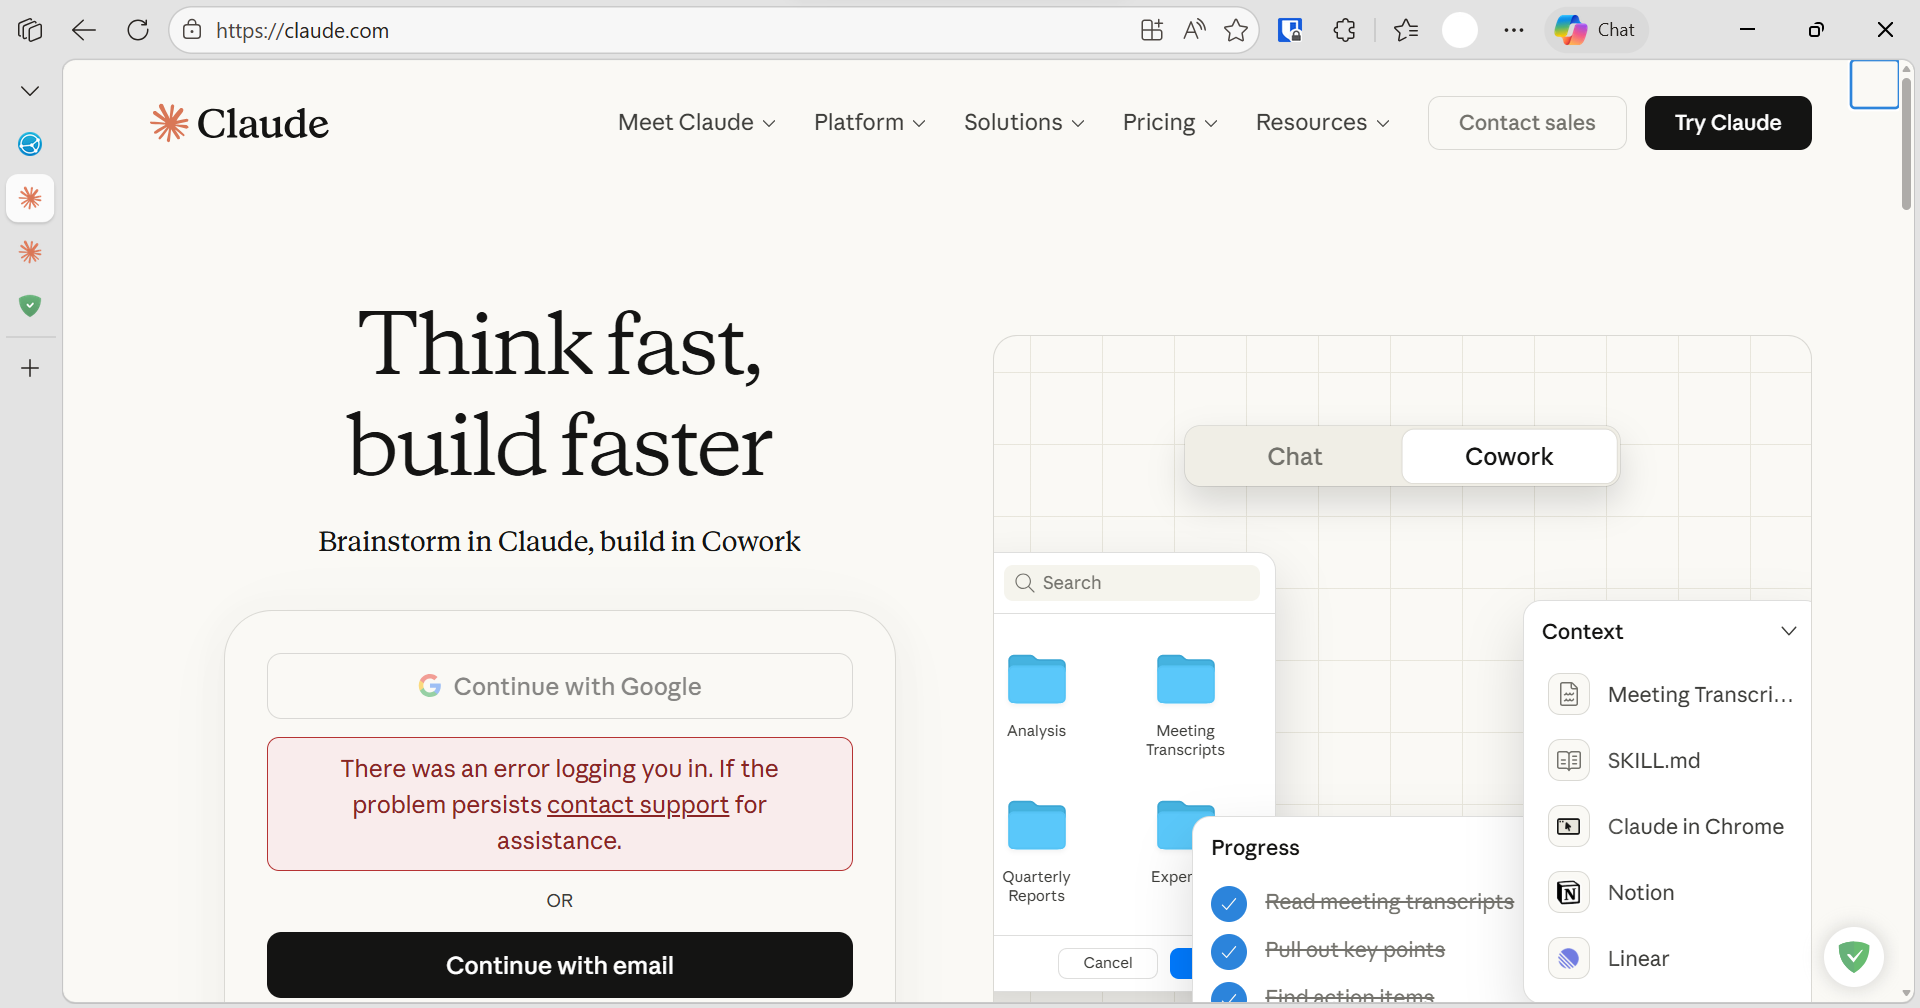This screenshot has height=1008, width=1920.
Task: Toggle the Pull out key points checkmark
Action: point(1229,951)
